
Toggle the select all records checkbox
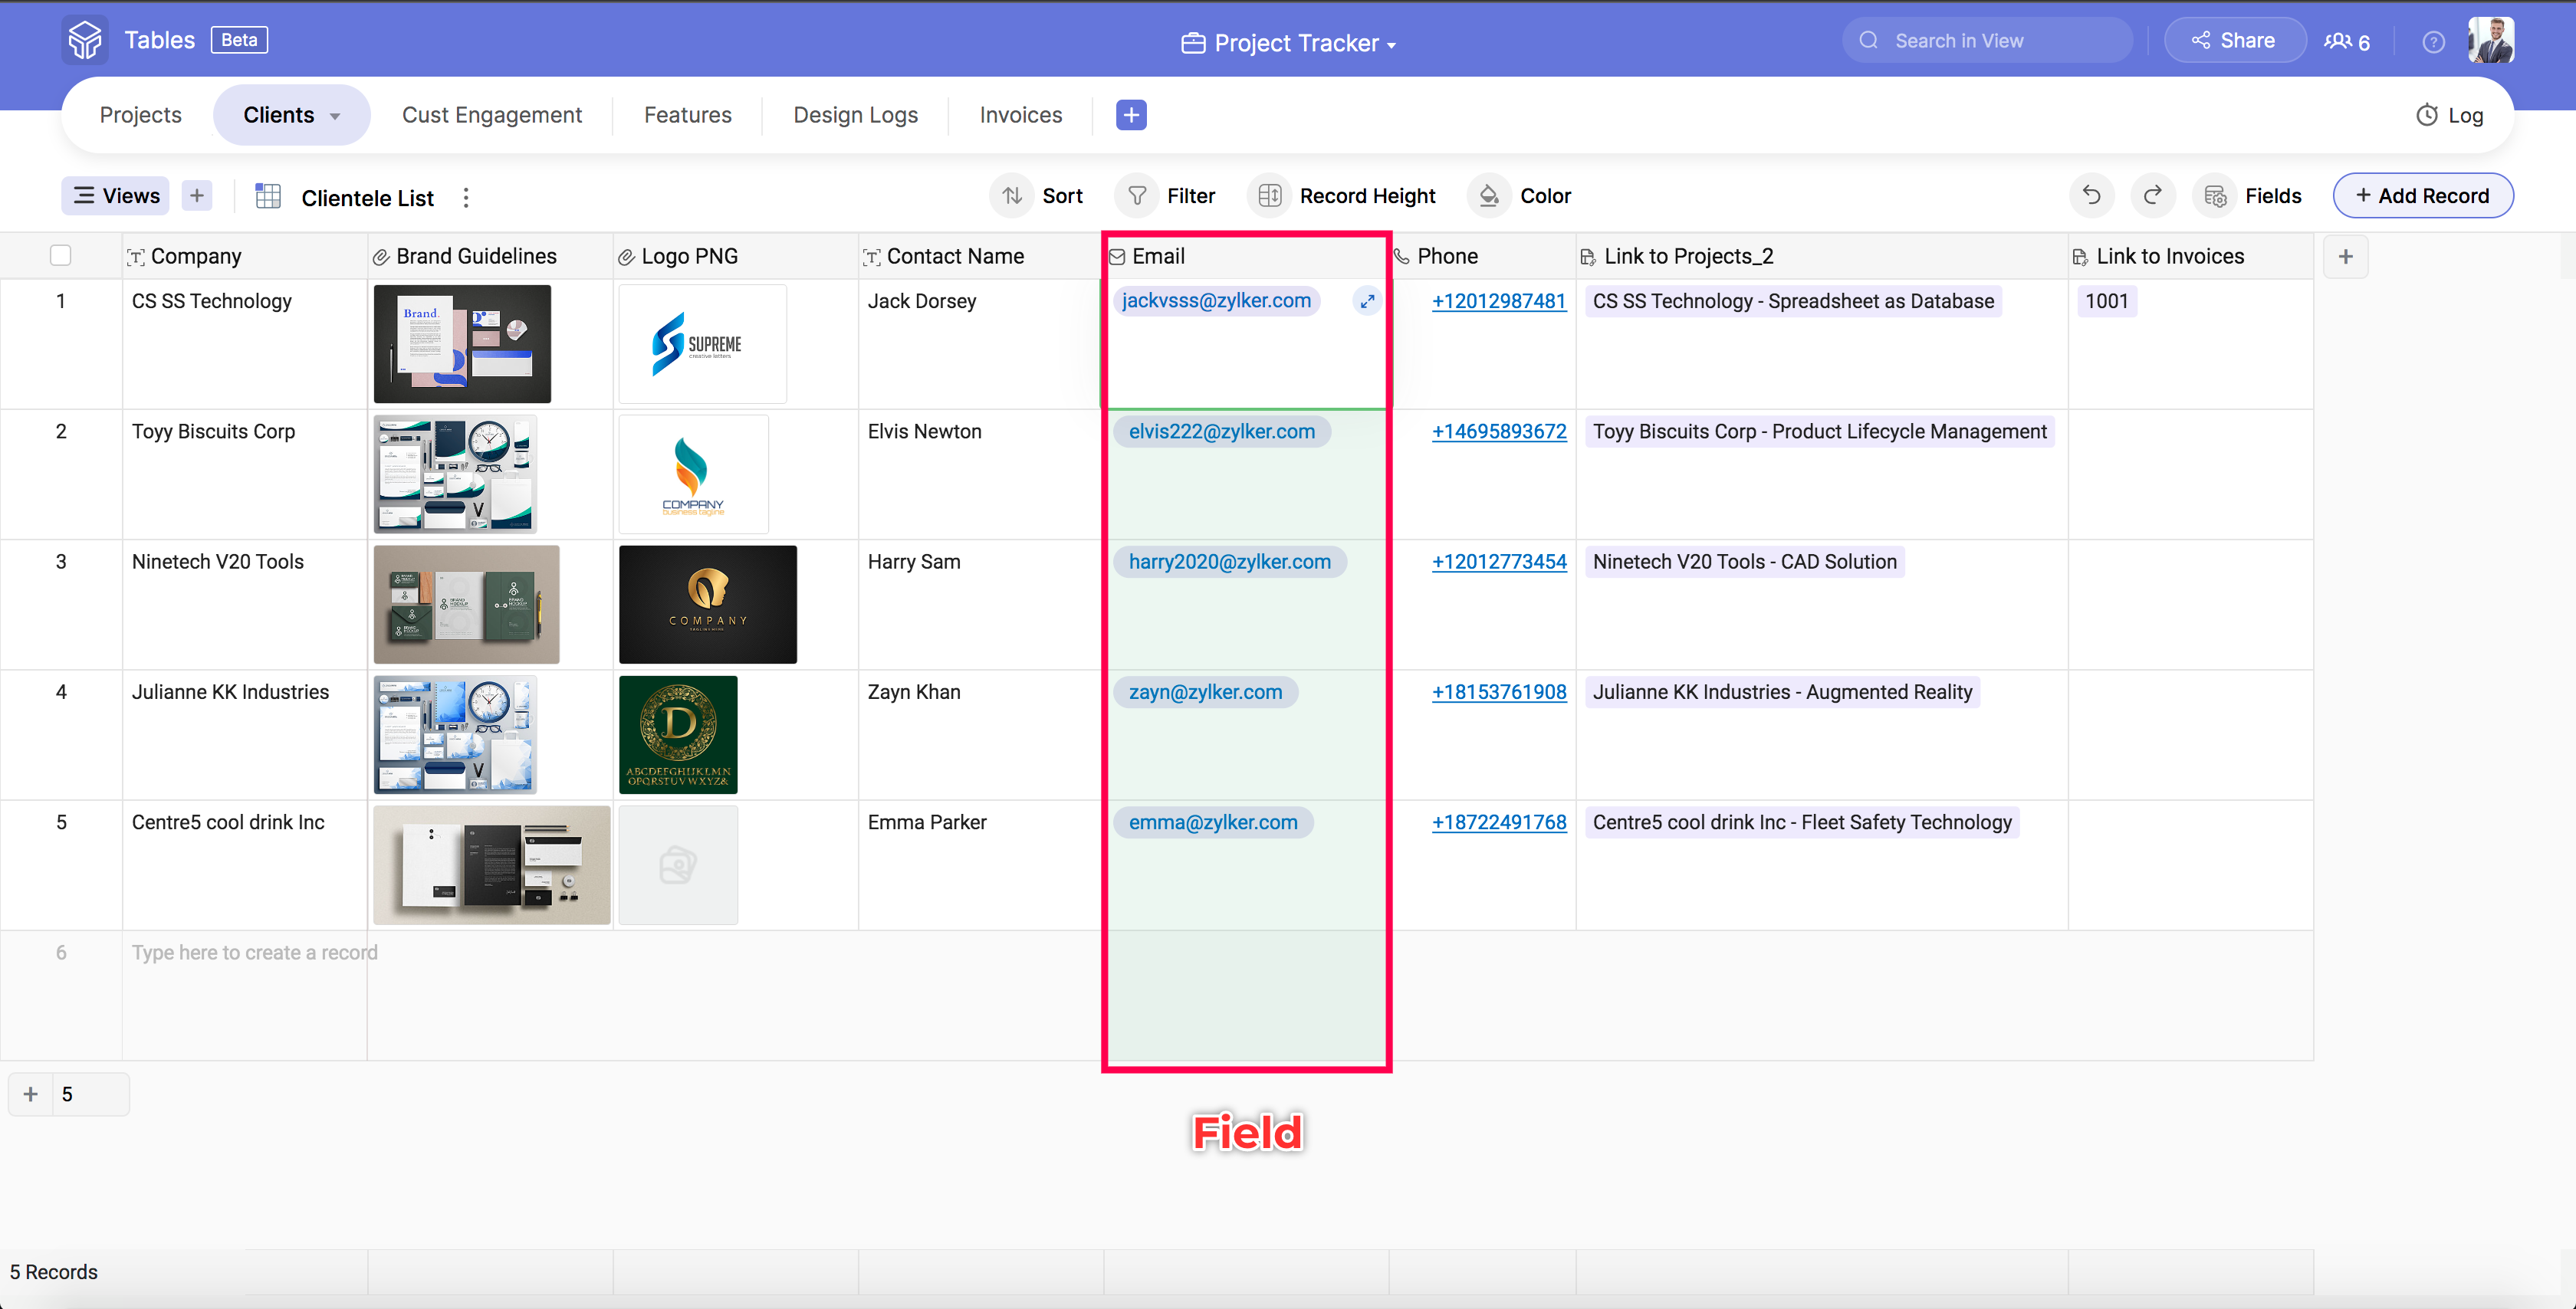pyautogui.click(x=61, y=256)
